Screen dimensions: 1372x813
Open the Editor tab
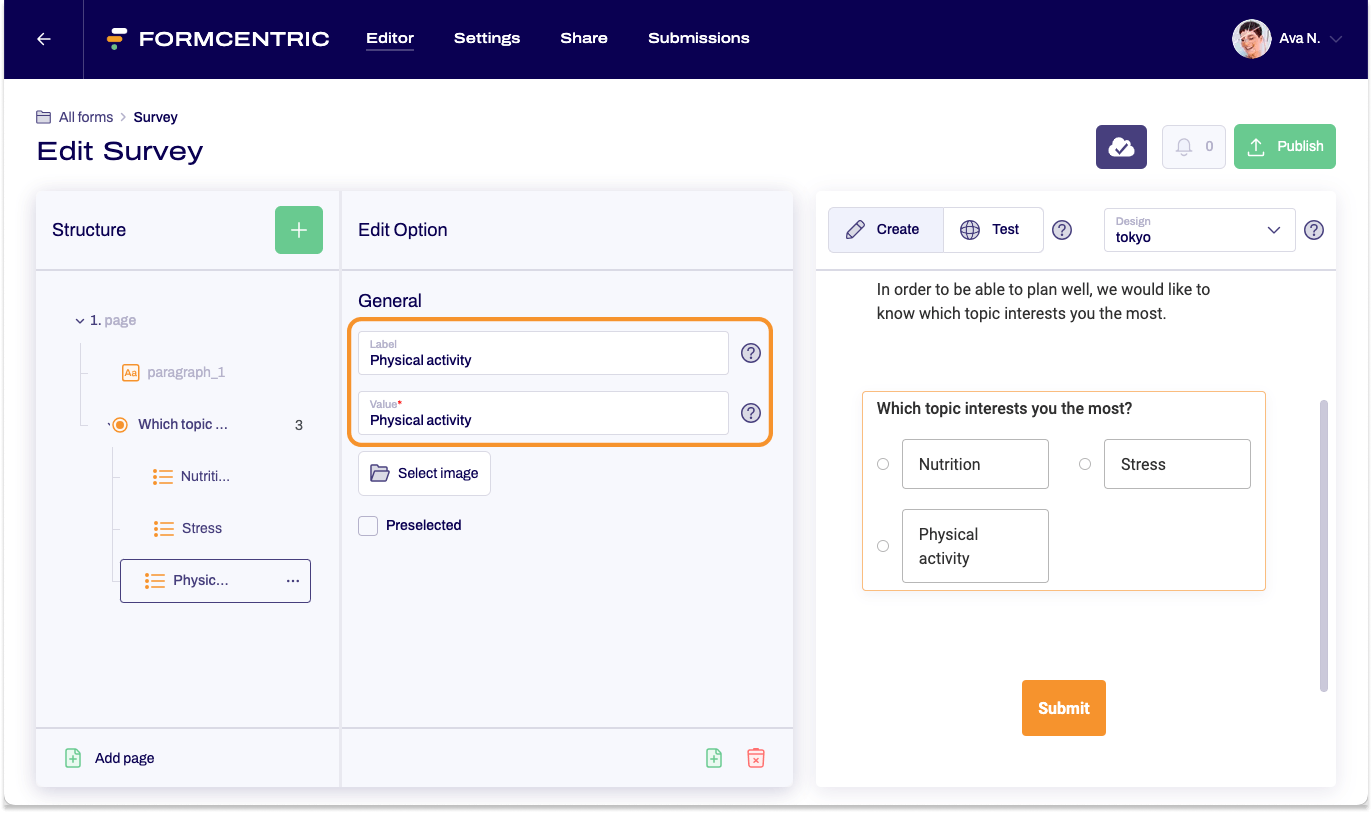coord(390,39)
